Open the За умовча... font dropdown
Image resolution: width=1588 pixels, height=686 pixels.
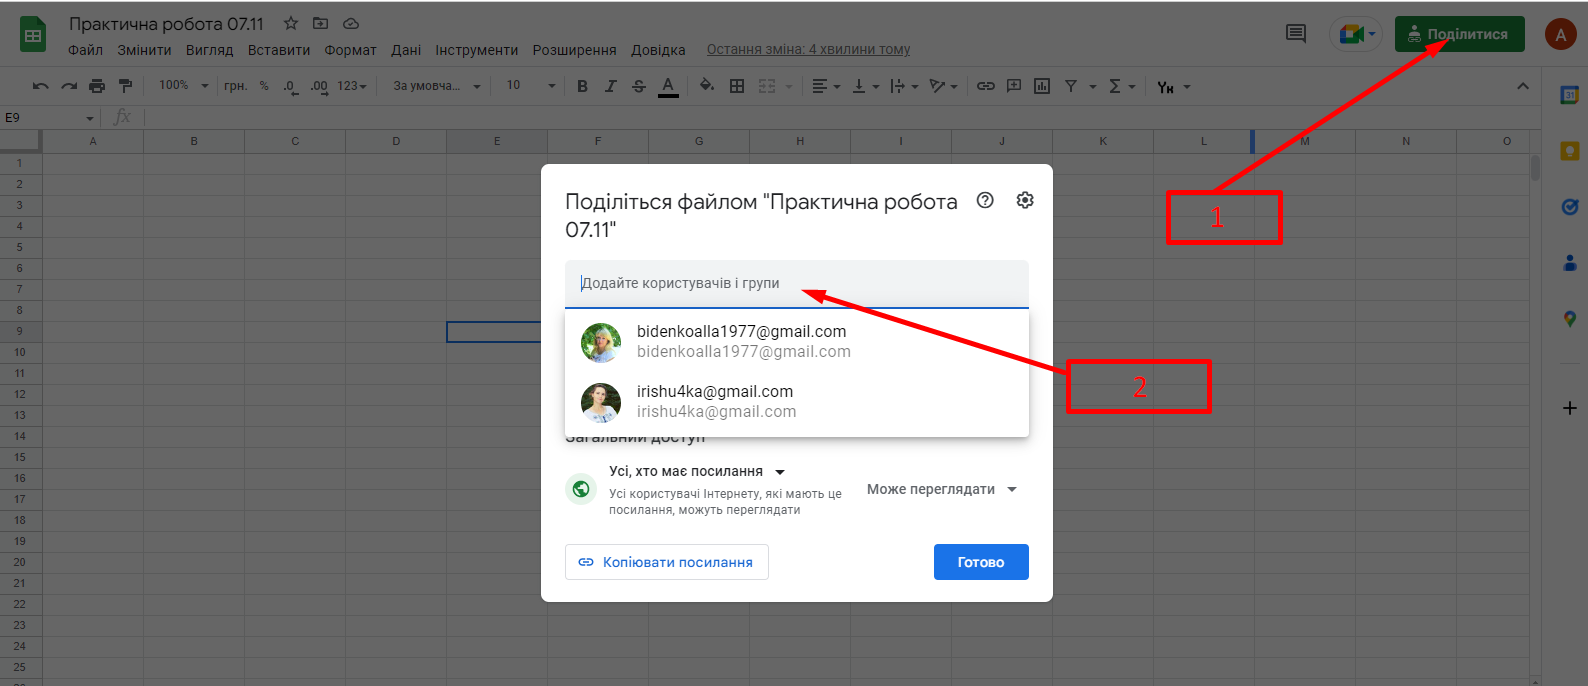[x=437, y=86]
